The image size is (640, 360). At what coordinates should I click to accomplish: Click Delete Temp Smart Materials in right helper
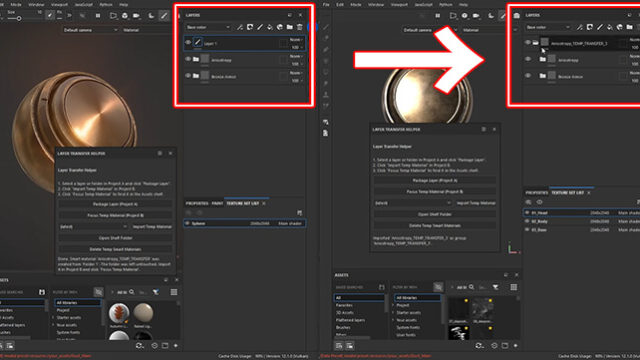coord(435,225)
